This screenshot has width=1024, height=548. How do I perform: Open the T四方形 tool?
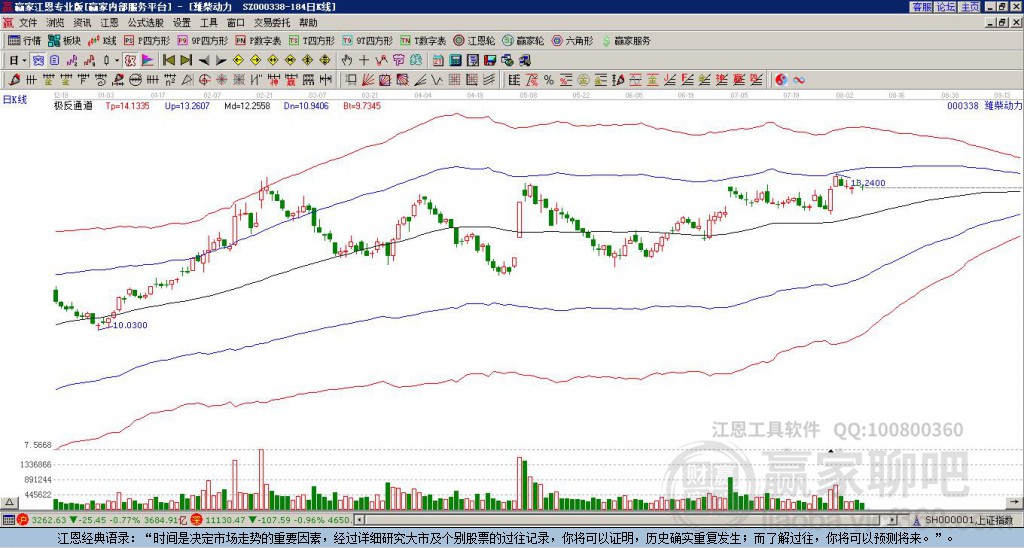[x=312, y=41]
